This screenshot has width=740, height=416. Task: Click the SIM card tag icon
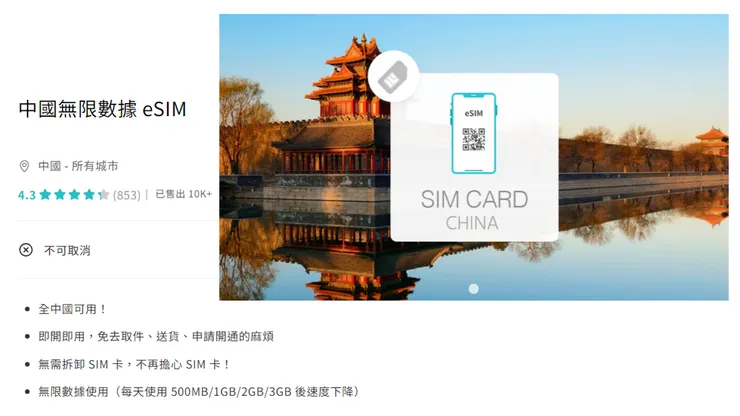pos(393,76)
